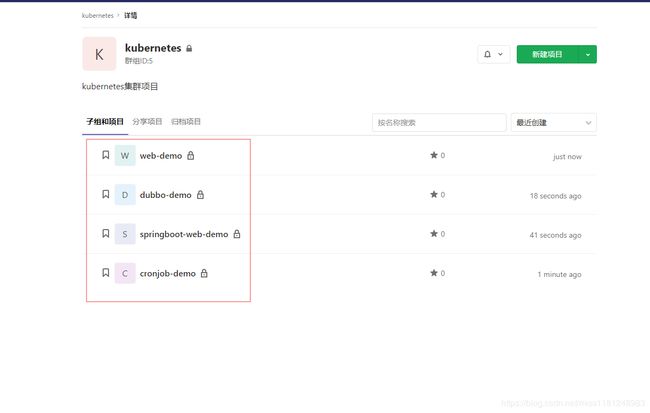This screenshot has height=413, width=650.
Task: Click the star icon in springboot-web-demo row
Action: click(x=434, y=233)
